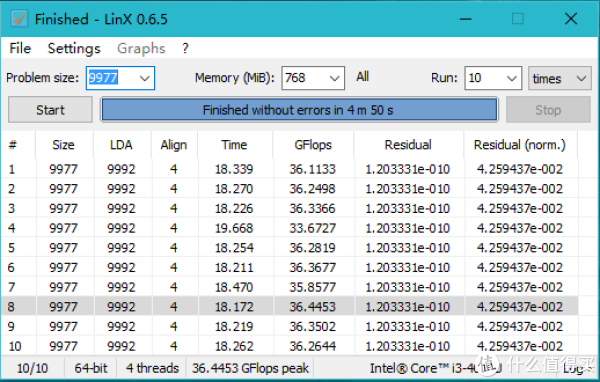Expand the Run count dropdown arrow
The width and height of the screenshot is (600, 382).
tap(512, 78)
